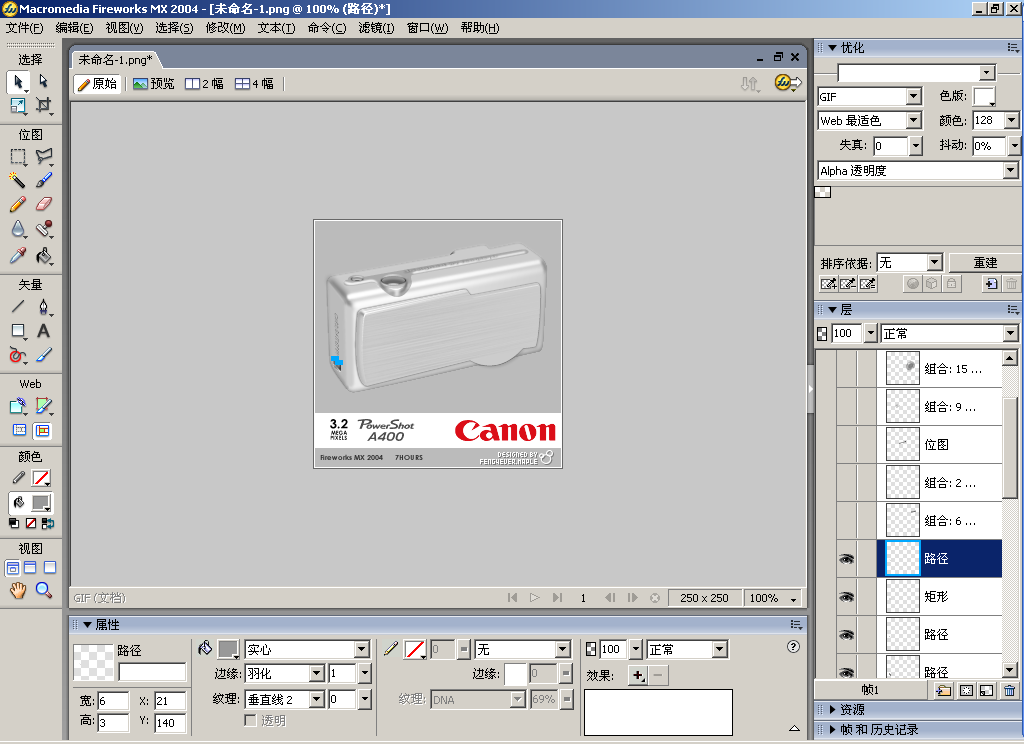Viewport: 1024px width, 744px height.
Task: Click the new layer button
Action: pos(942,690)
